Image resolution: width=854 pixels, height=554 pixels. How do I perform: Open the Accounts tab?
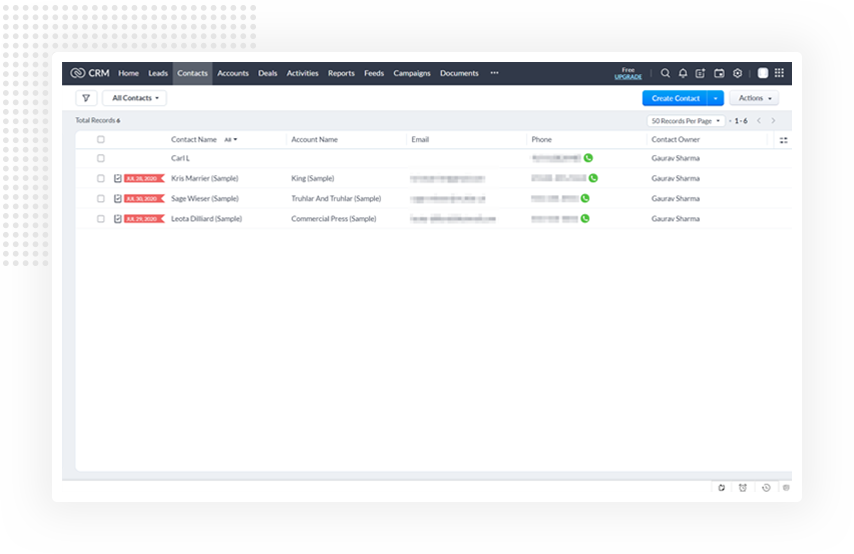(233, 73)
